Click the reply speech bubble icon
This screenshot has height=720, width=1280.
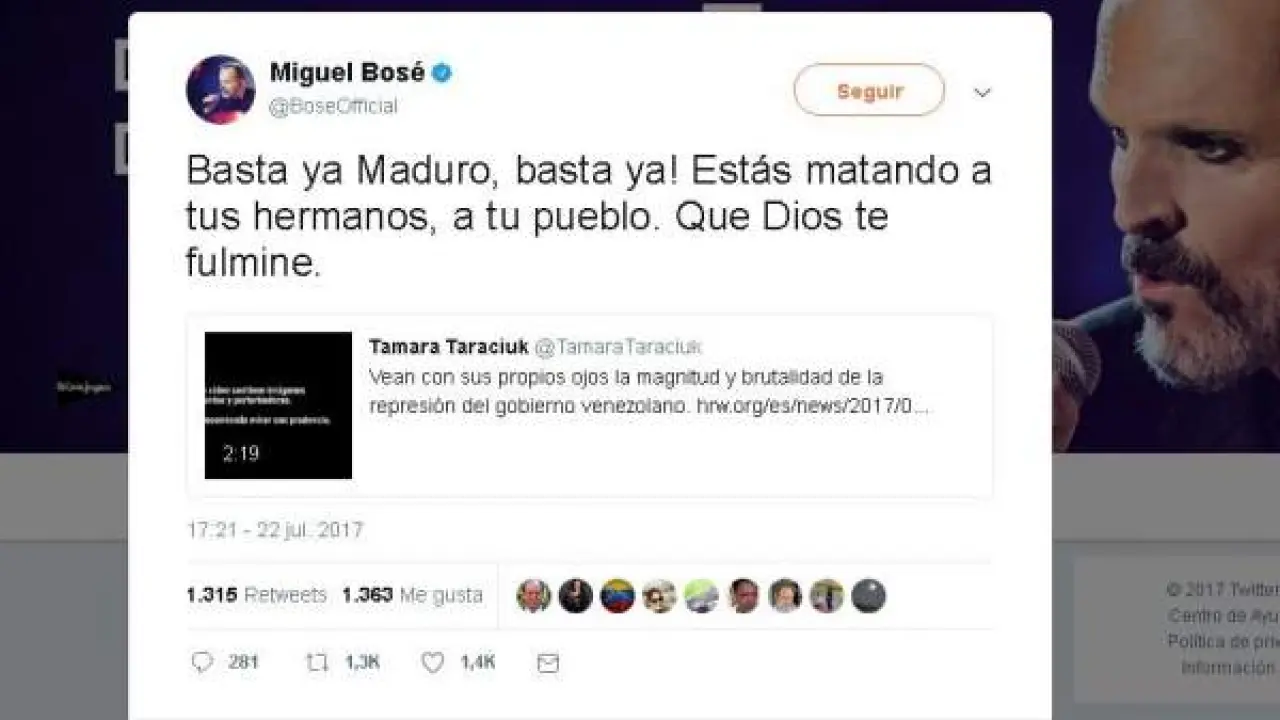(x=202, y=662)
